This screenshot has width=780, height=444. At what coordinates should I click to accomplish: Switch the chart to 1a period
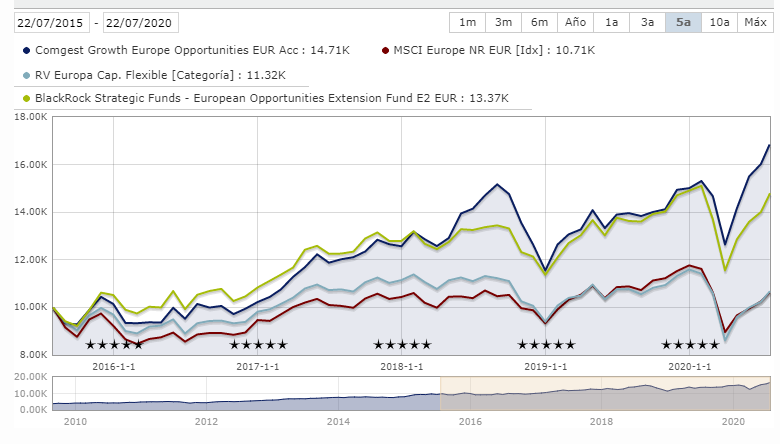click(x=612, y=22)
